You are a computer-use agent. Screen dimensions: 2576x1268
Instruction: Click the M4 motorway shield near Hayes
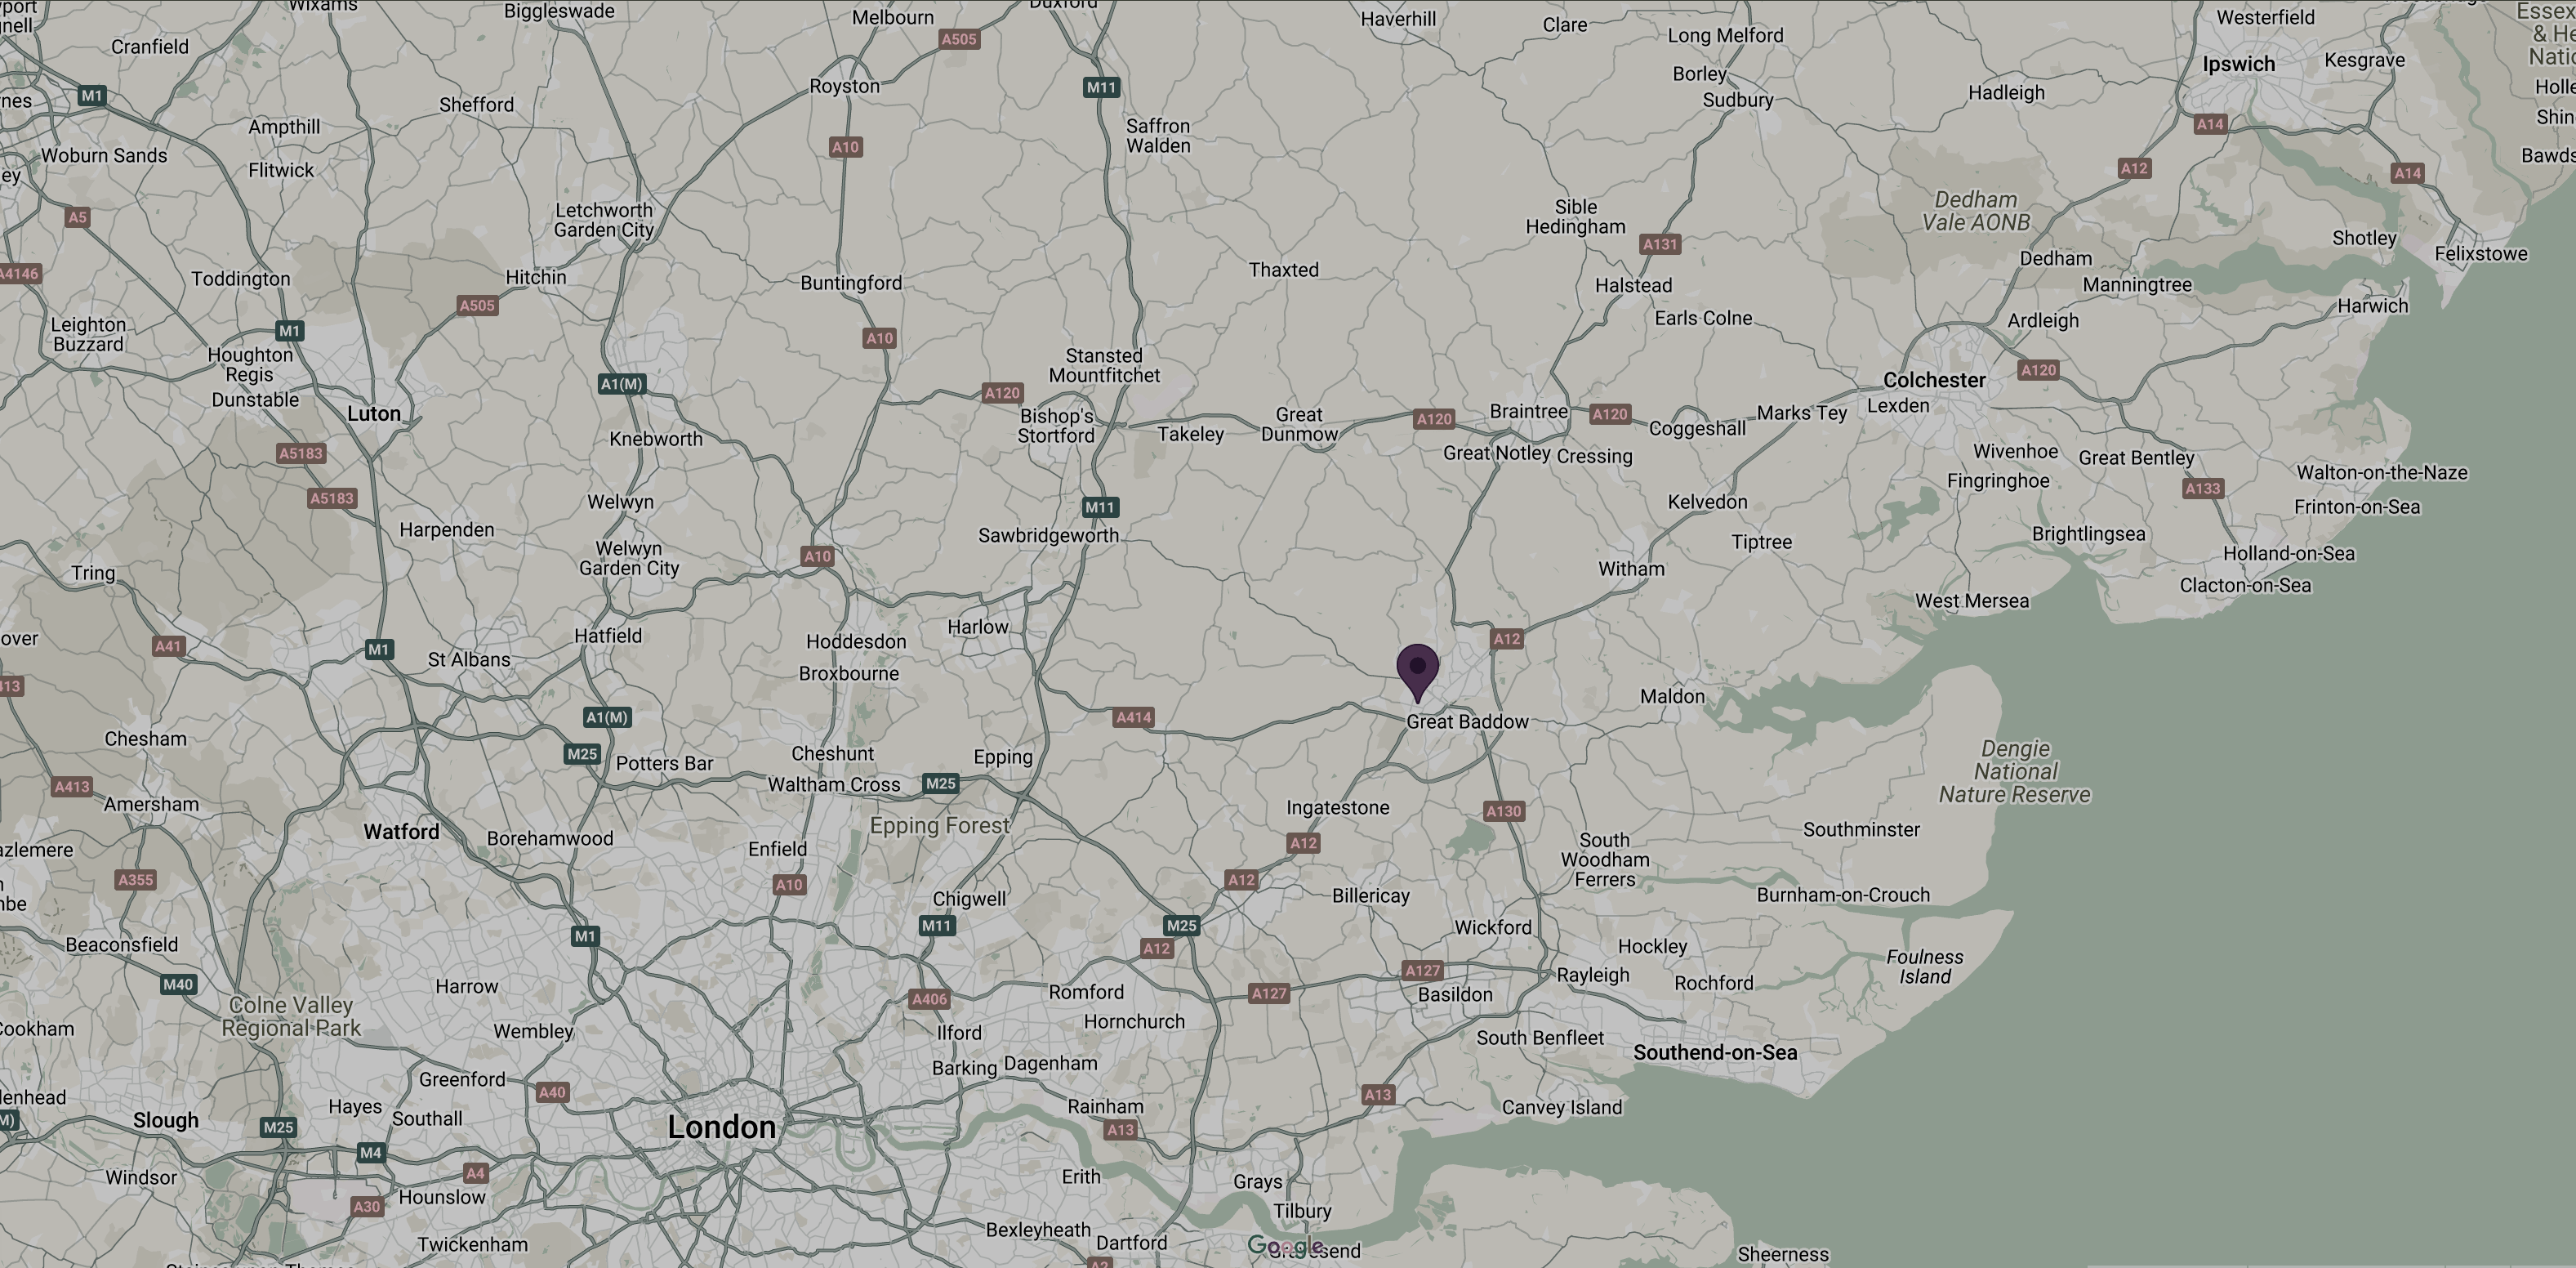pyautogui.click(x=371, y=1152)
